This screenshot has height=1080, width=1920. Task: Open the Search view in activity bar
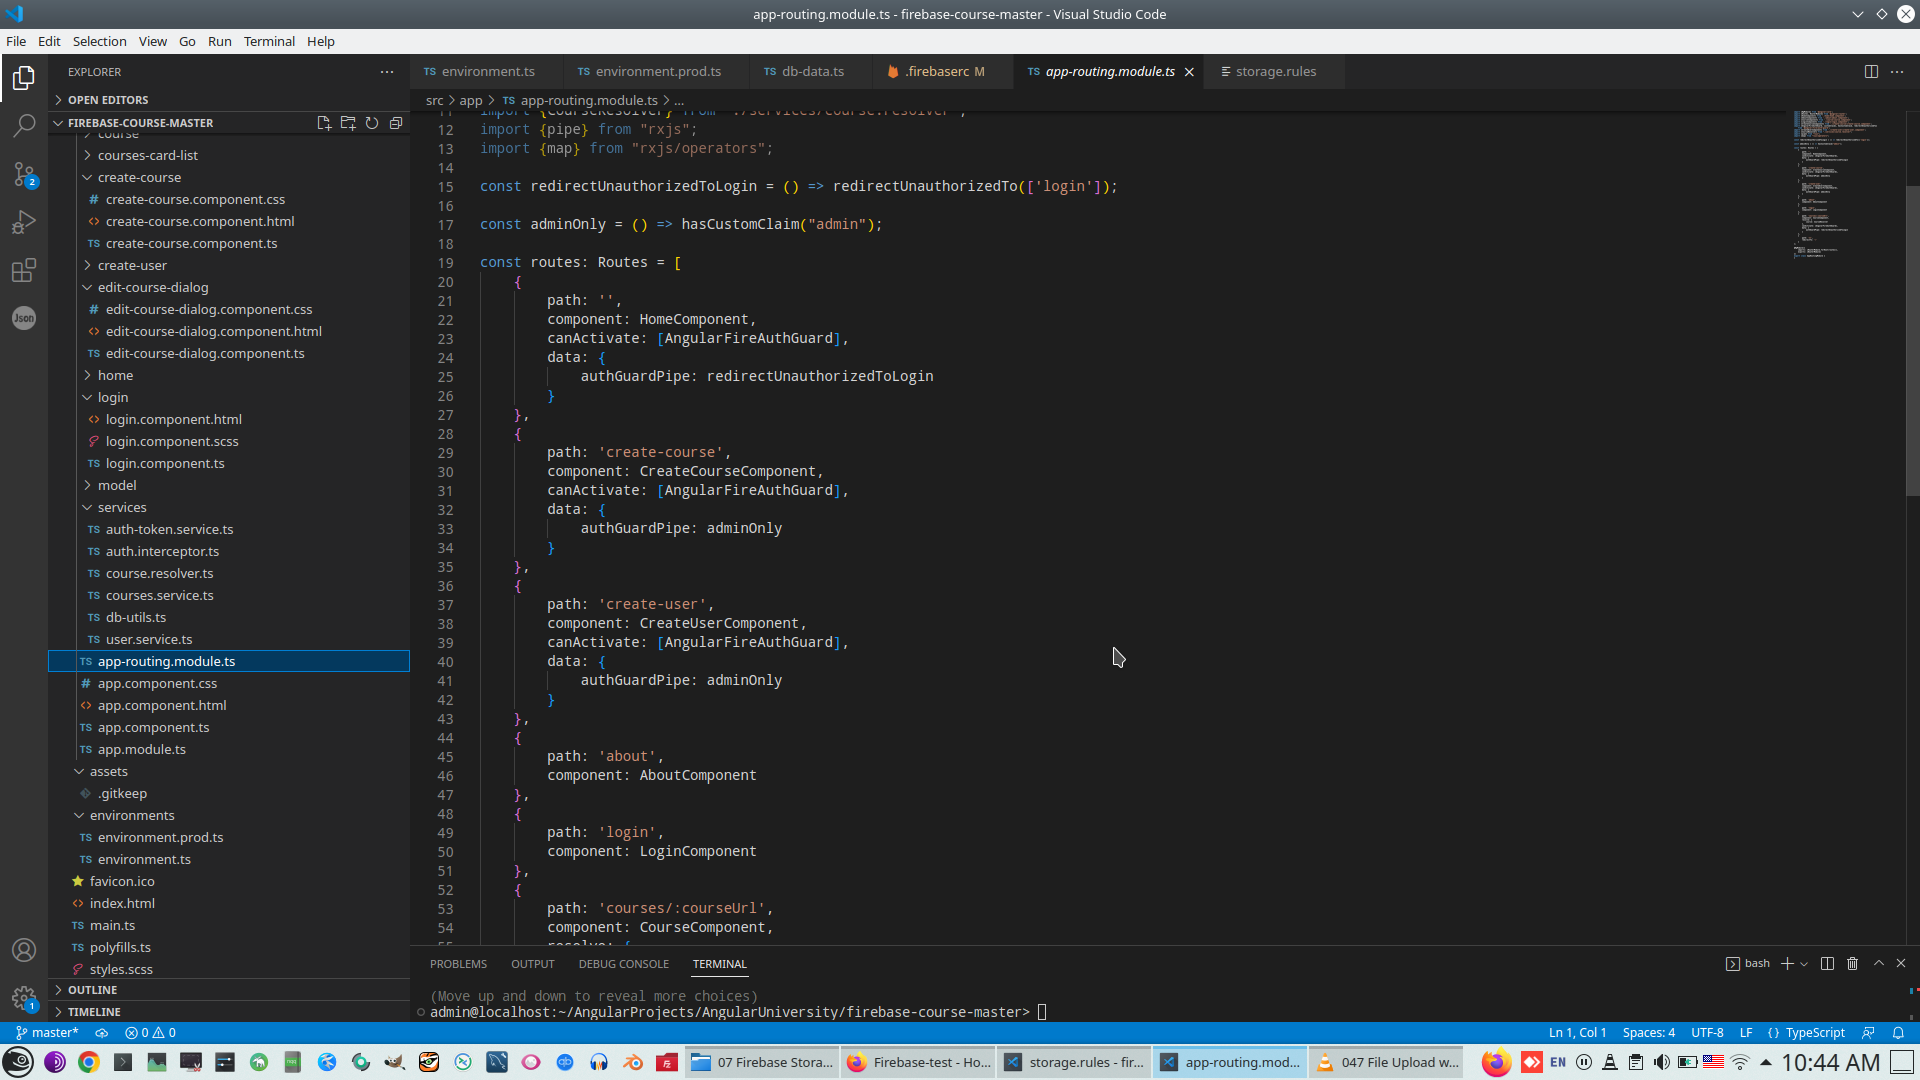click(x=24, y=126)
